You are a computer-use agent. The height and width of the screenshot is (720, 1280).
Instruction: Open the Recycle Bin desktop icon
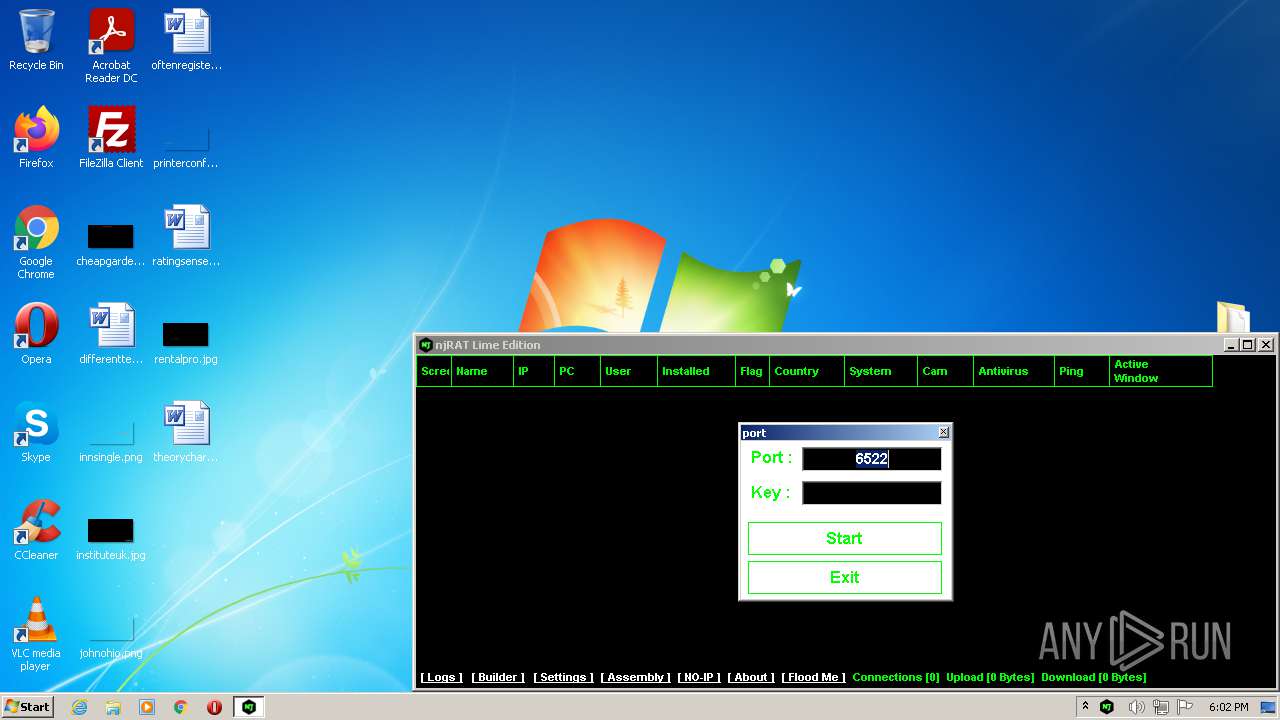tap(36, 41)
